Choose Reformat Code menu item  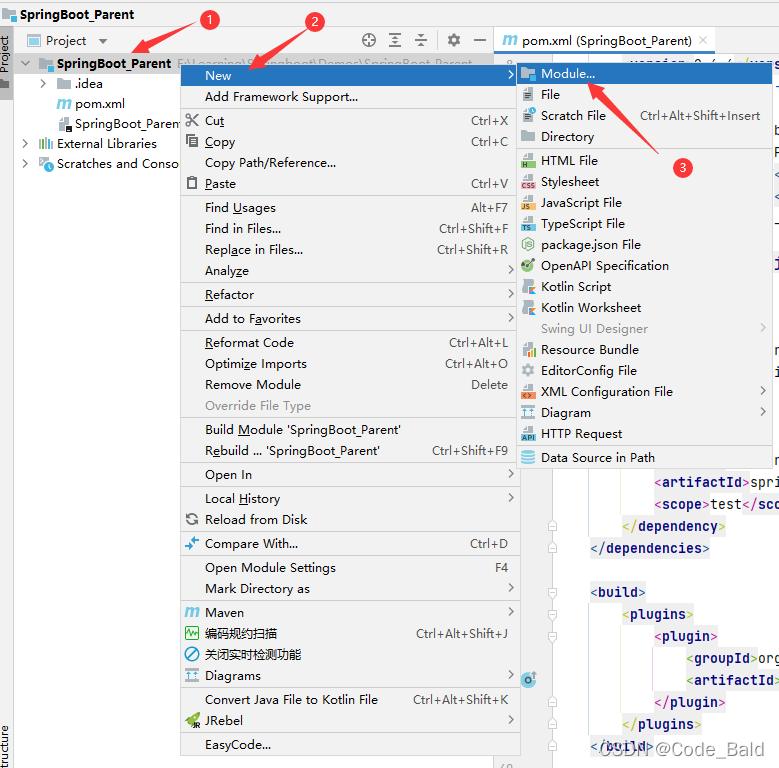pos(350,343)
